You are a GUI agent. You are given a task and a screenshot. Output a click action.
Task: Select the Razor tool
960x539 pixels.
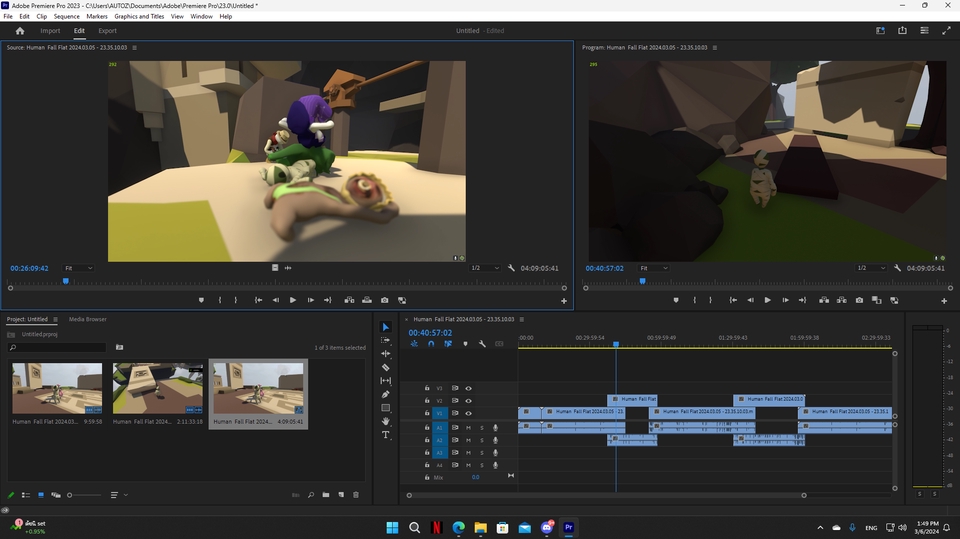[x=386, y=367]
